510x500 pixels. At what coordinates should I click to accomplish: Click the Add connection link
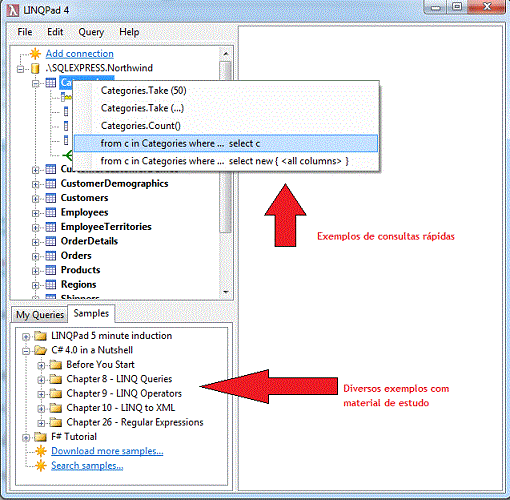pos(80,54)
